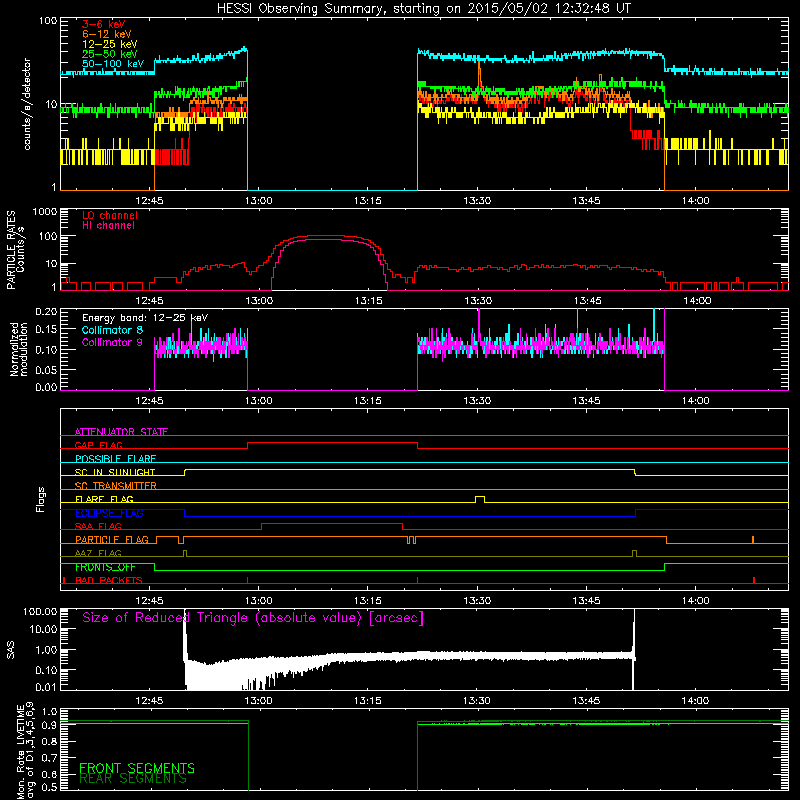
Task: Click the 100 y-axis value of count rate plot
Action: pos(48,21)
